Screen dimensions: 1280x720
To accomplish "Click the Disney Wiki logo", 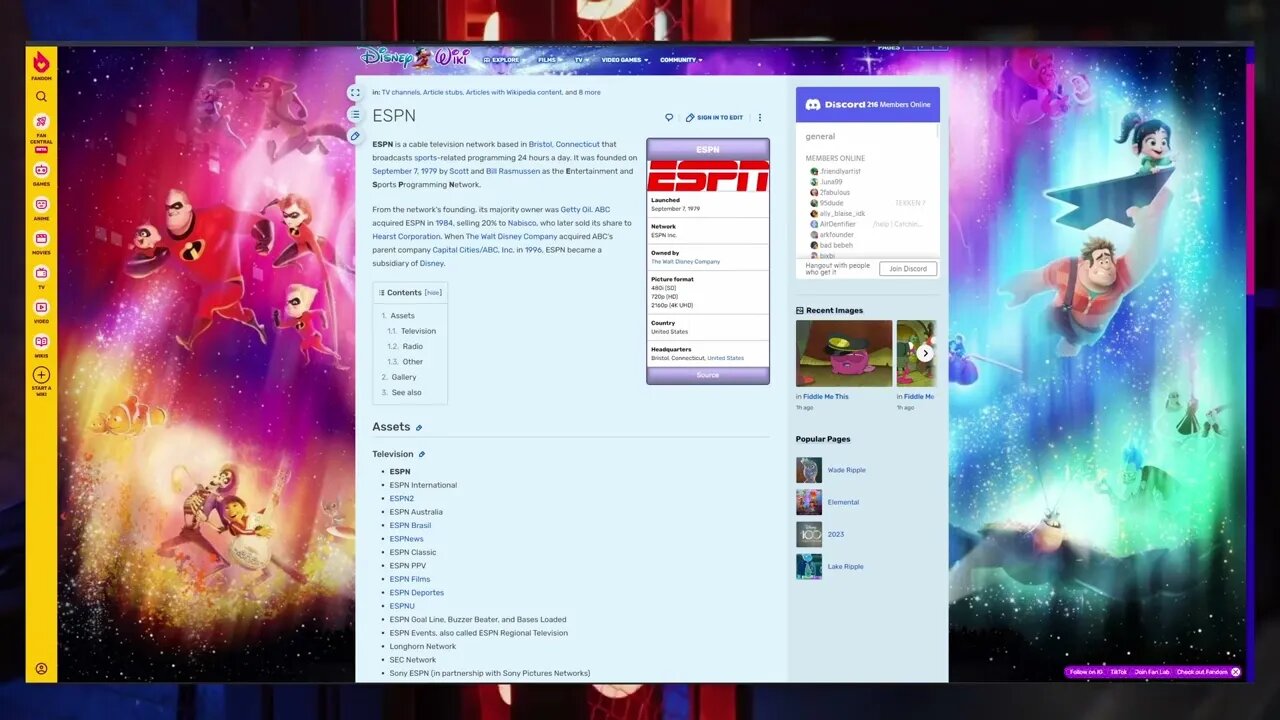I will (x=414, y=57).
